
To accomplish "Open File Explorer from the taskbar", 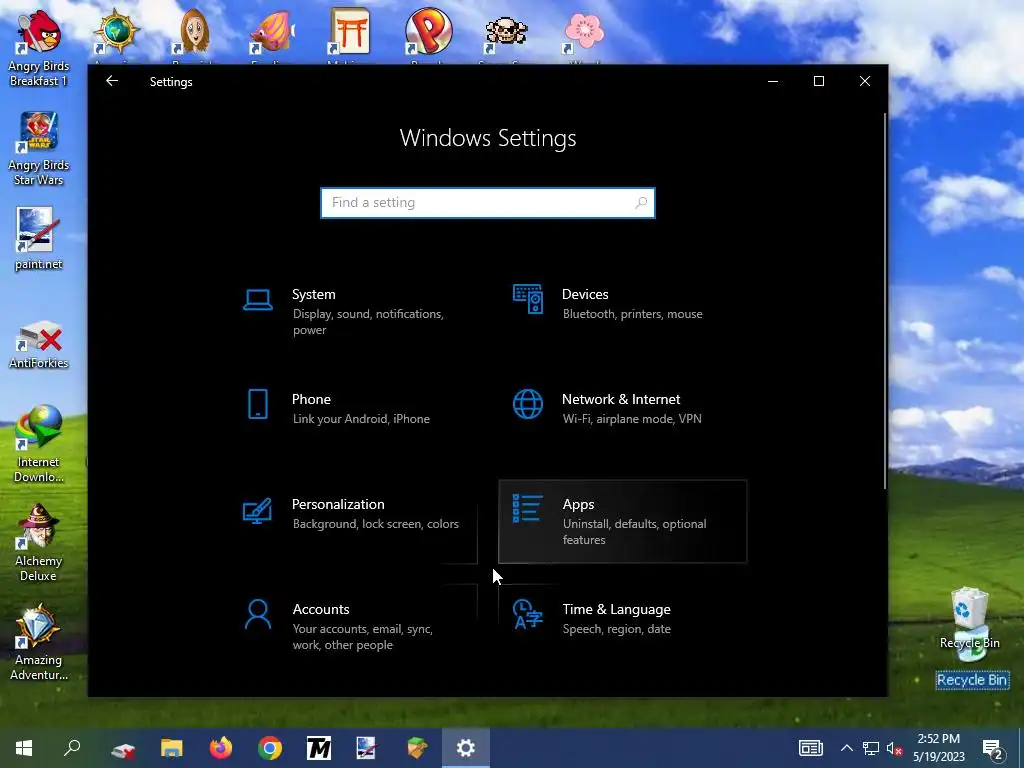I will point(172,748).
